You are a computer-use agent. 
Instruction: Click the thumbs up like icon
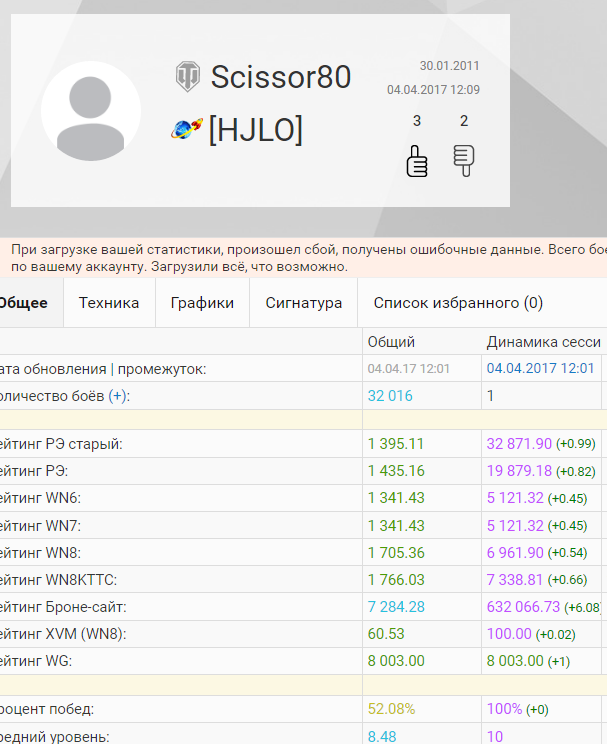[417, 161]
